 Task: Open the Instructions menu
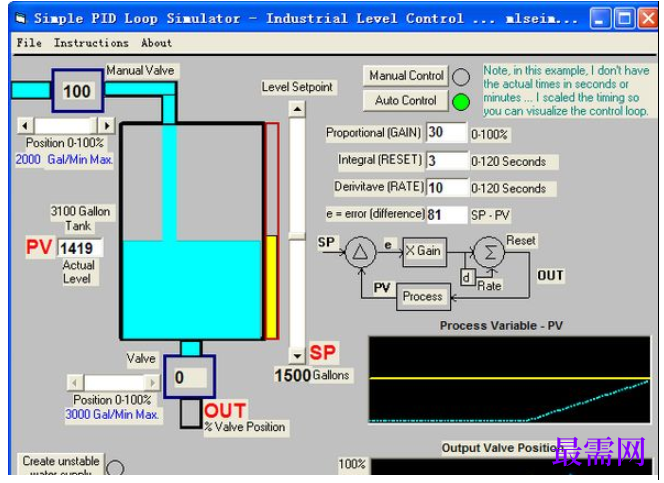[91, 43]
